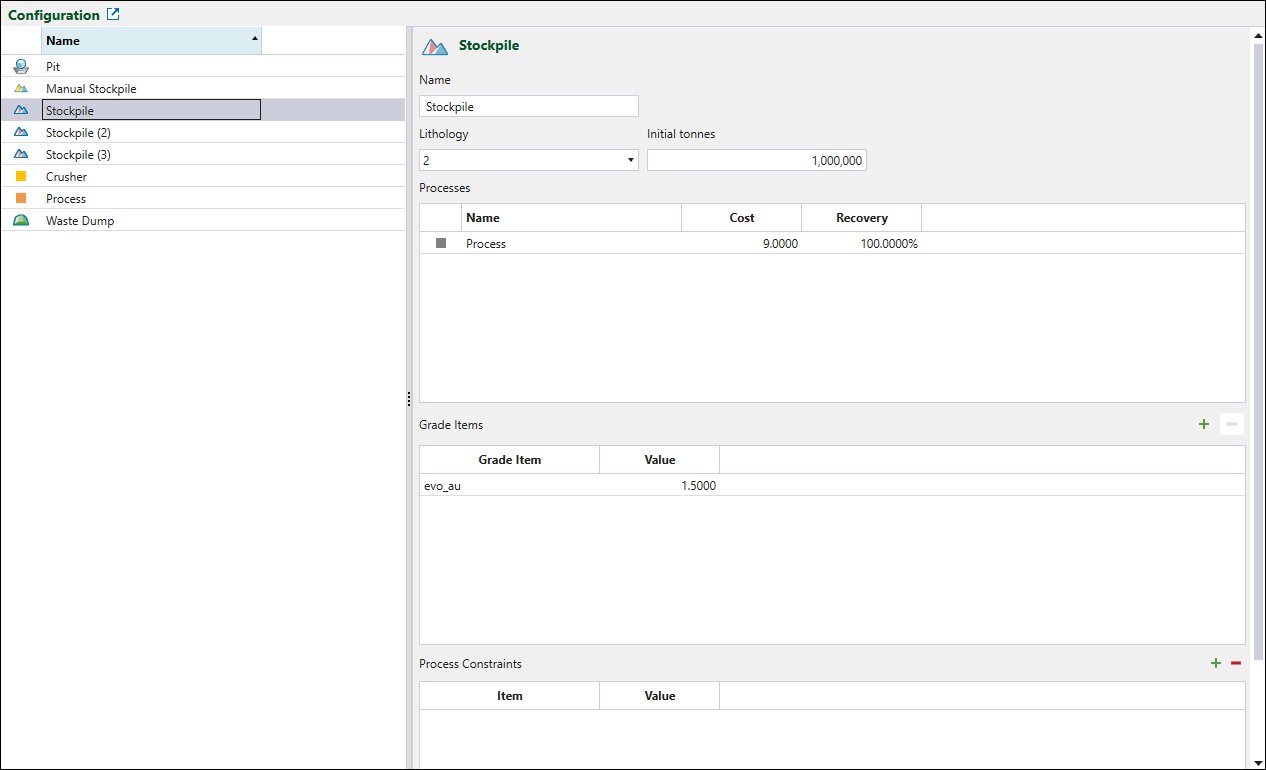1266x770 pixels.
Task: Select the evo_au grade value cell
Action: click(x=659, y=486)
